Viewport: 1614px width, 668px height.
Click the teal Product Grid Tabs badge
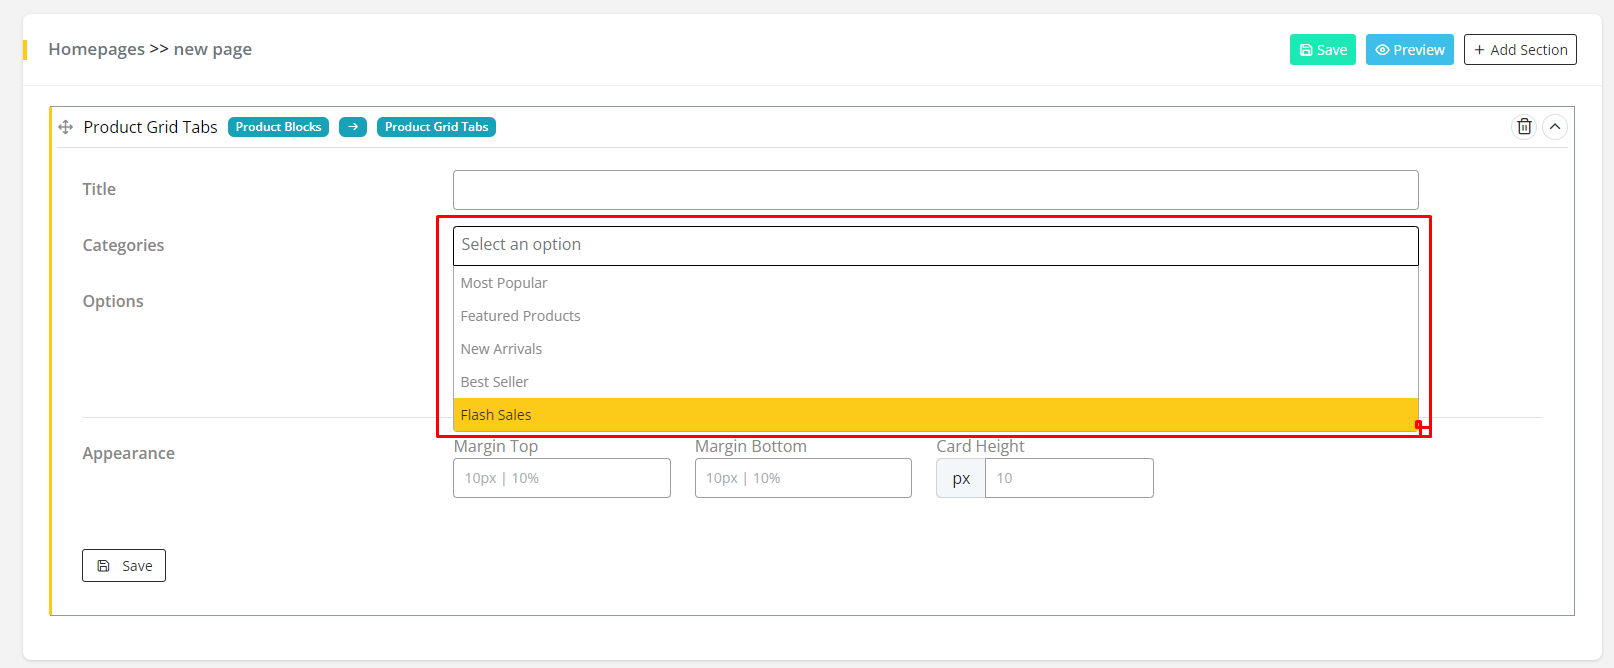(436, 127)
